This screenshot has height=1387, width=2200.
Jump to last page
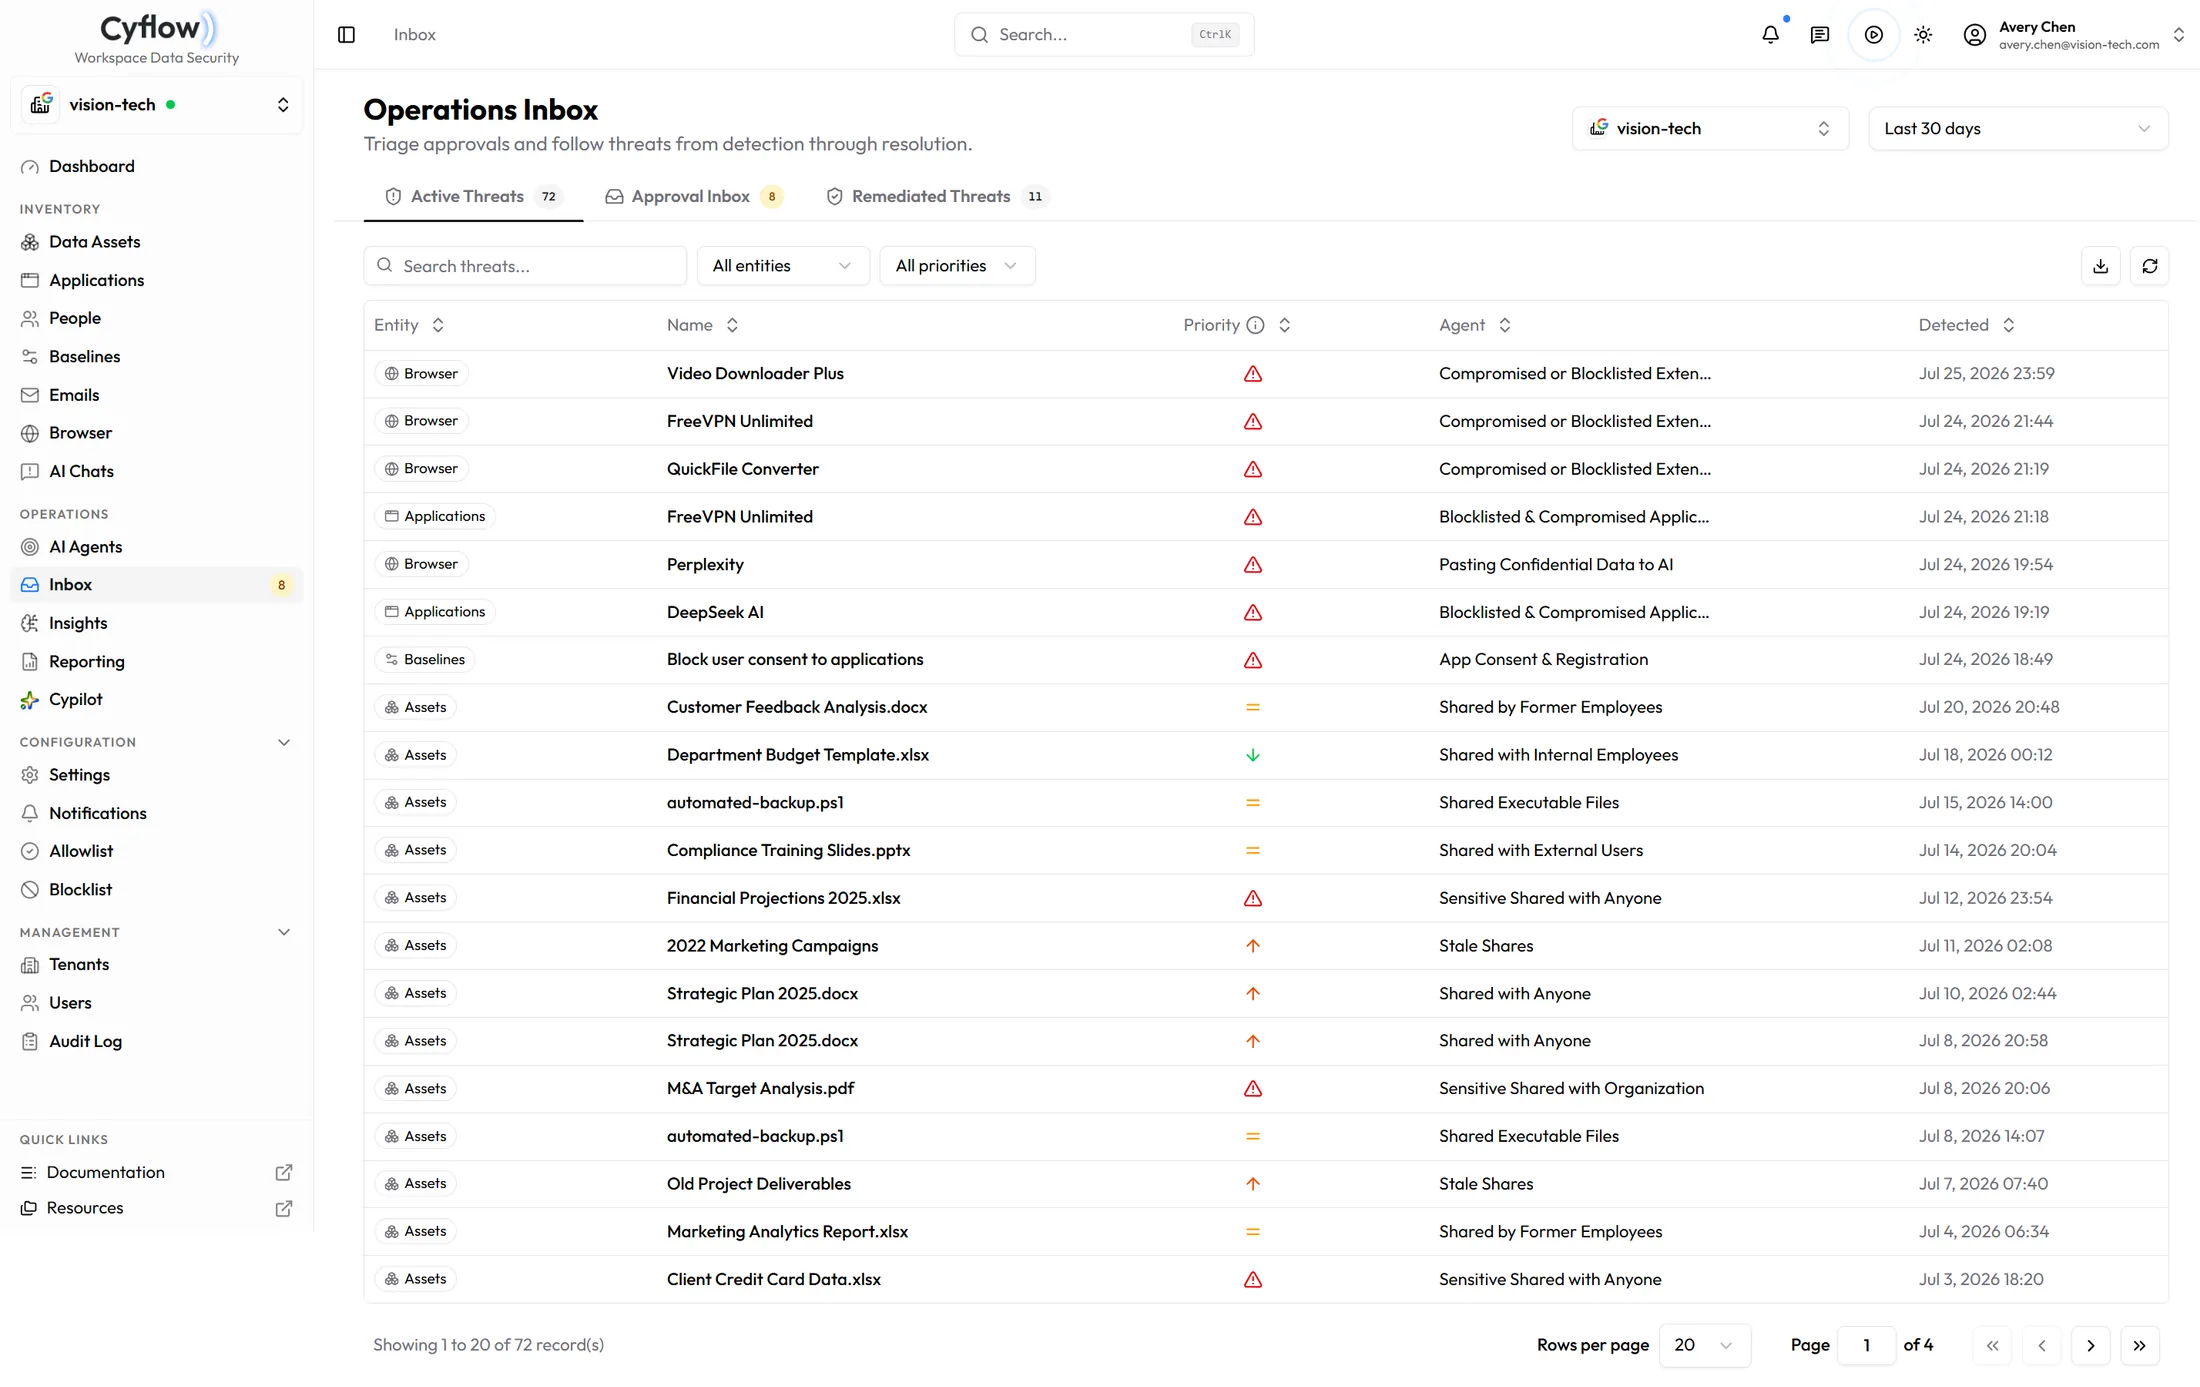pyautogui.click(x=2139, y=1345)
